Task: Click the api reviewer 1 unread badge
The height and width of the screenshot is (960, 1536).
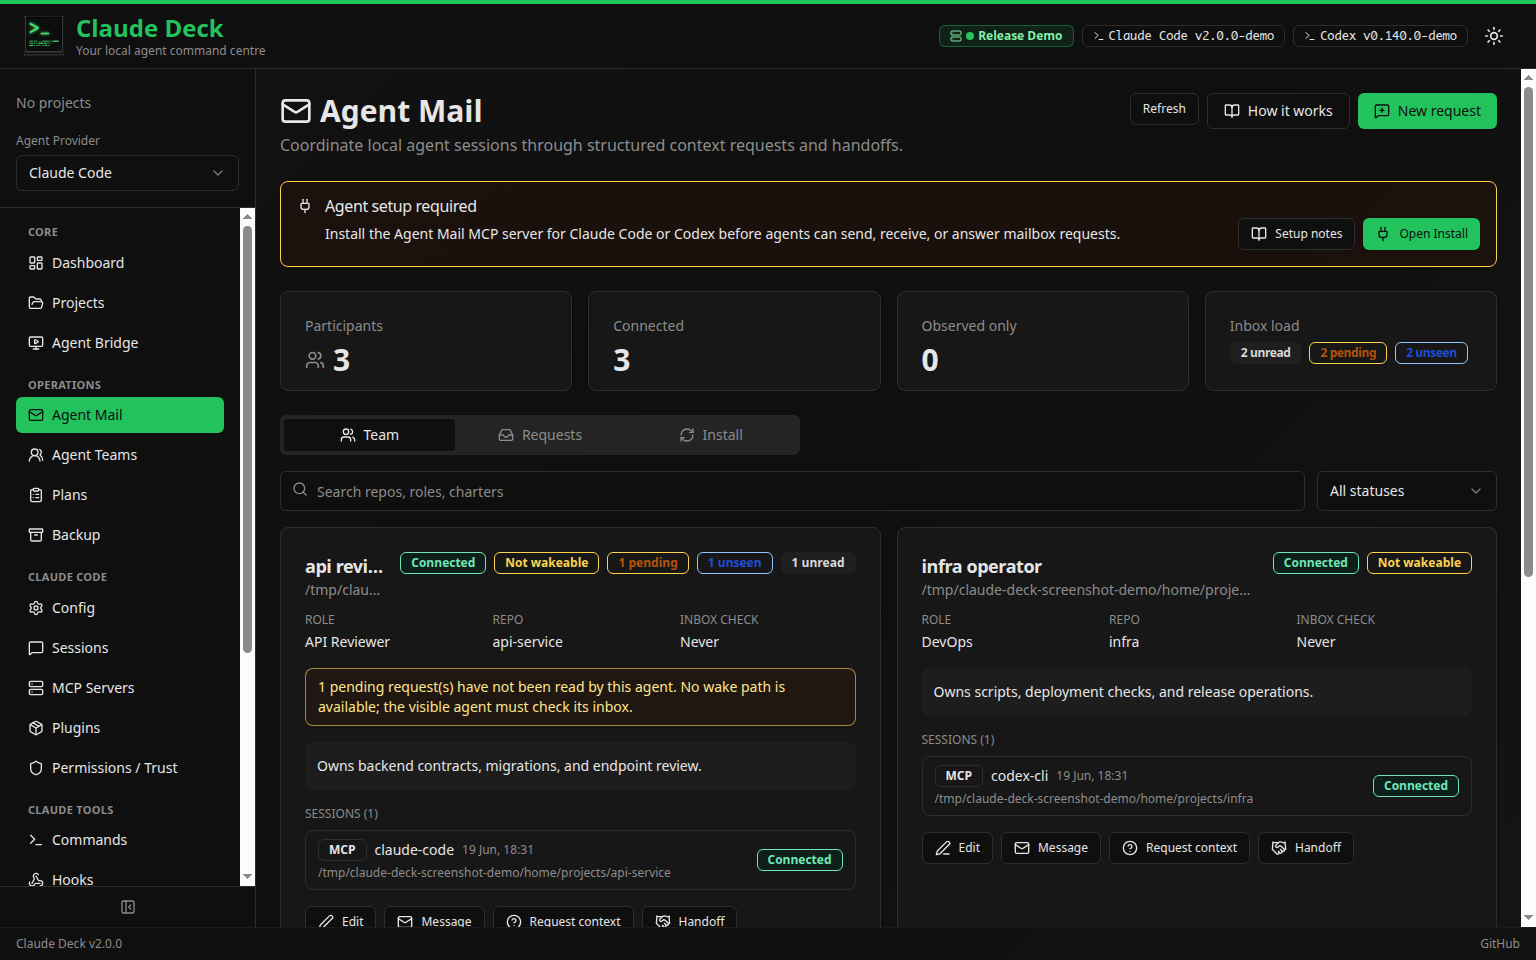Action: [818, 563]
